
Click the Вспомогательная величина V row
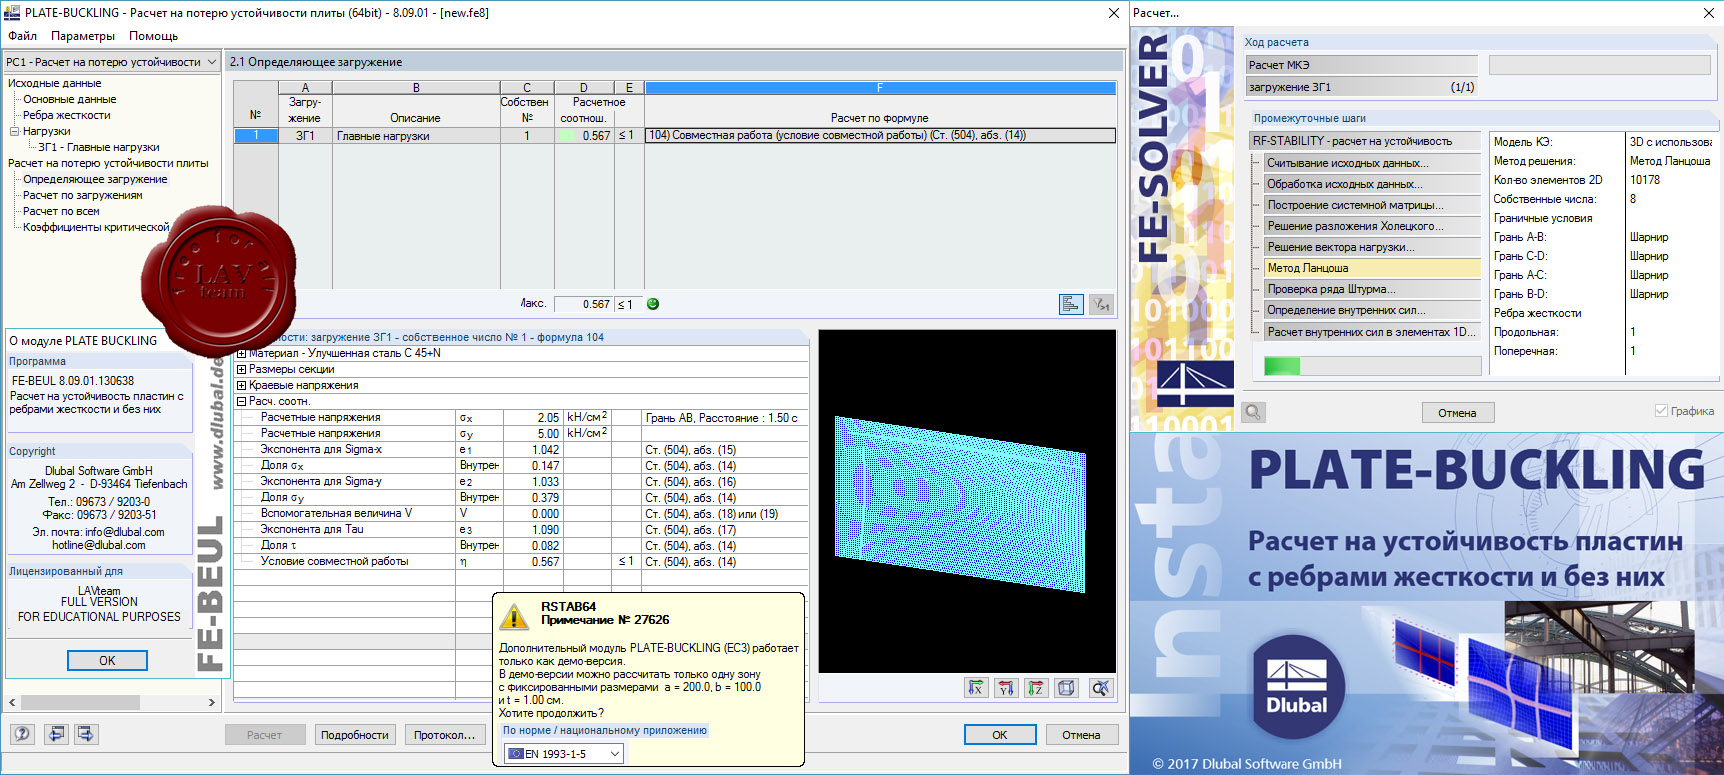tap(521, 514)
